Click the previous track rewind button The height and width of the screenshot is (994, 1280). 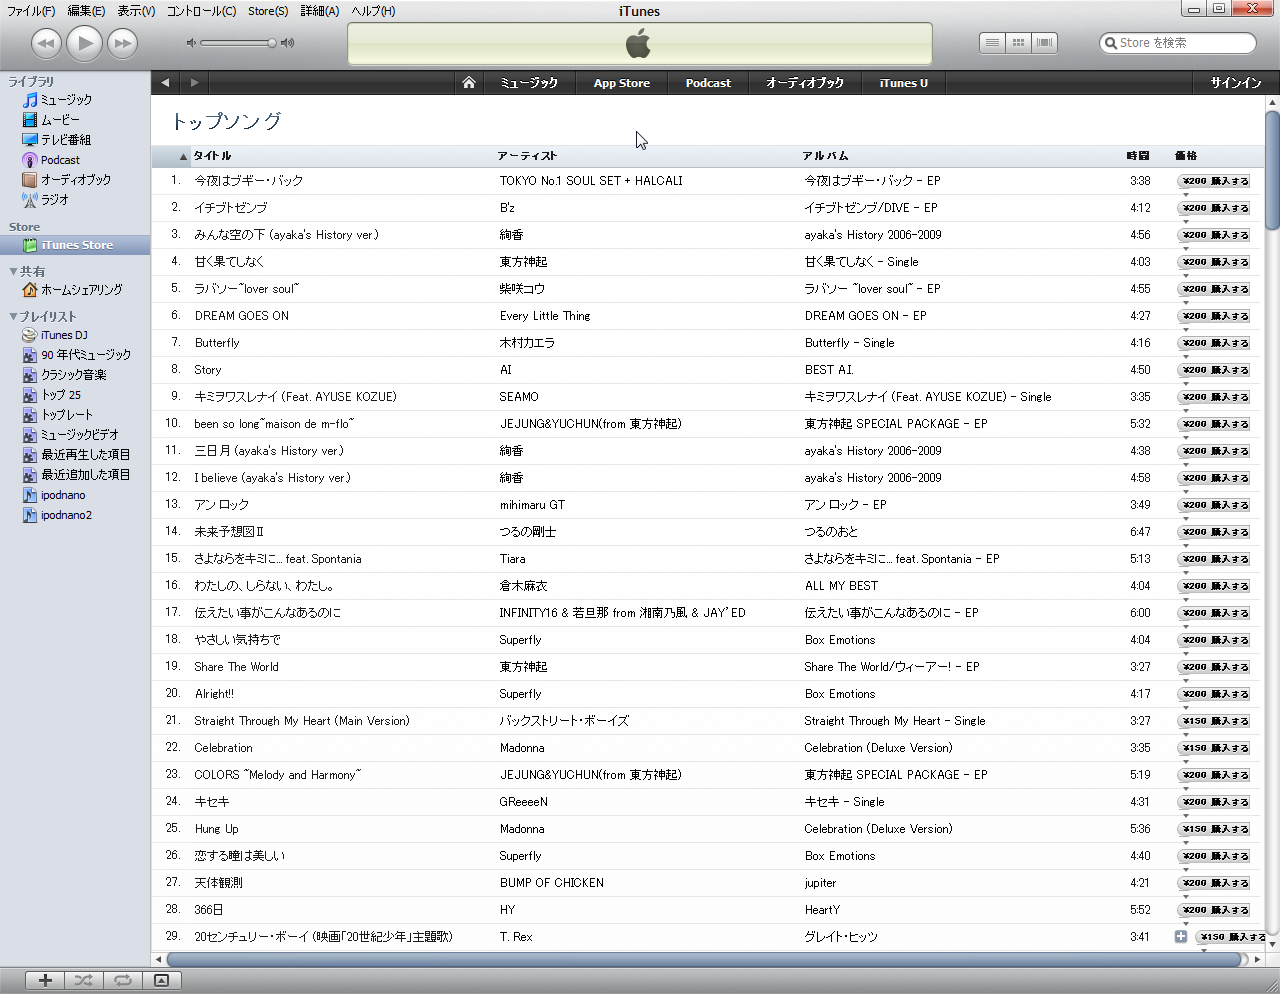[x=46, y=43]
